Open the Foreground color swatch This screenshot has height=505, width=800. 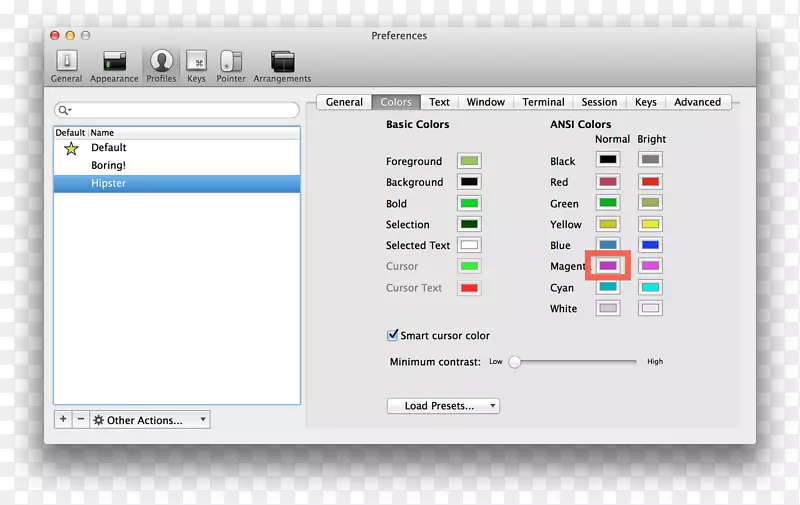pos(469,161)
